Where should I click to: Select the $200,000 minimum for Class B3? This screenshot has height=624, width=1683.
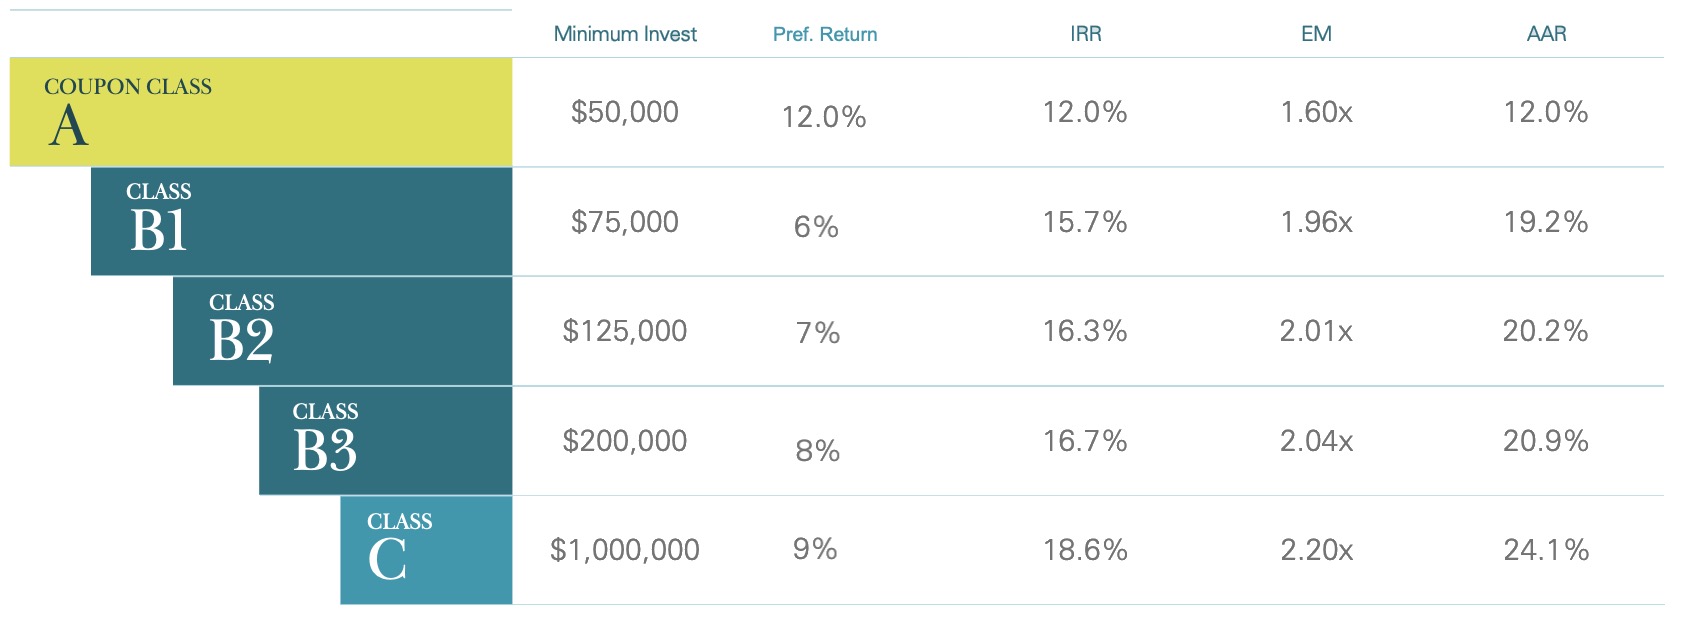click(x=625, y=441)
